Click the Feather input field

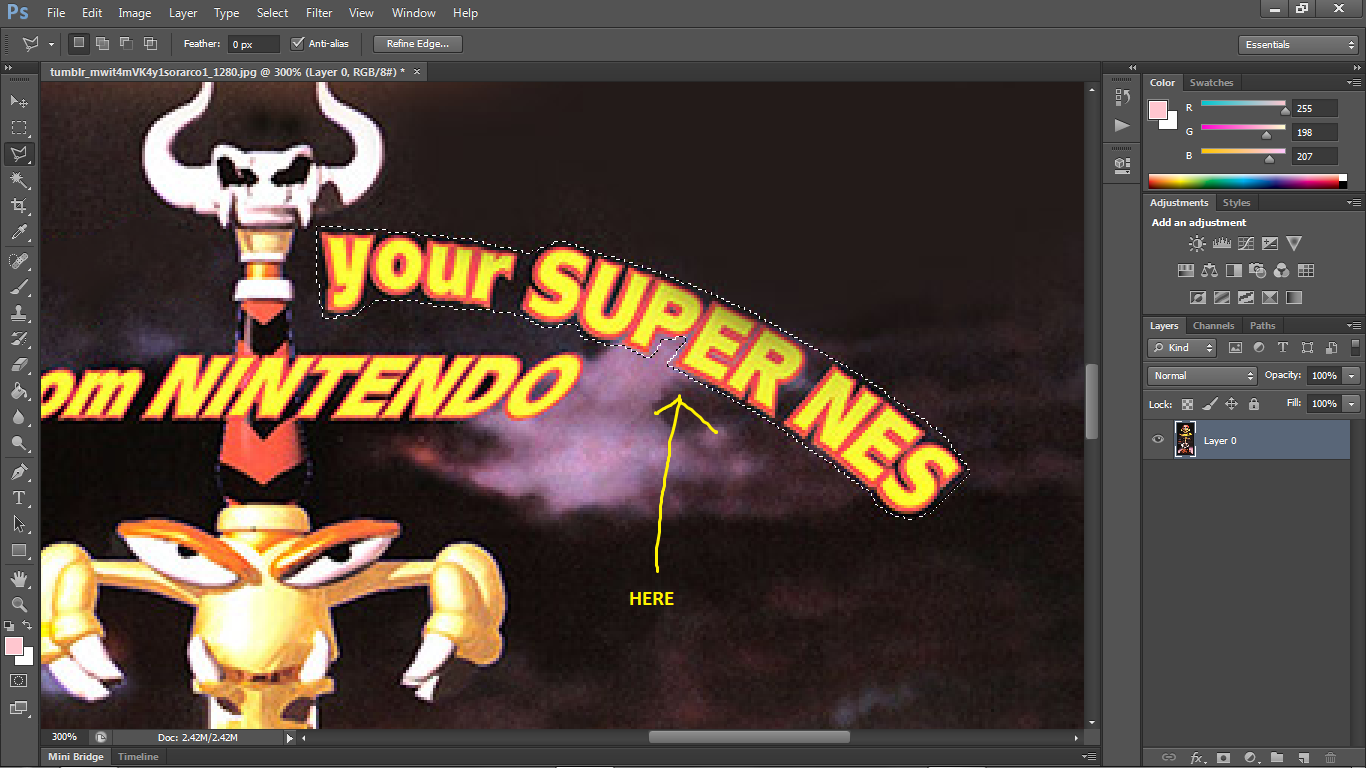click(x=254, y=45)
